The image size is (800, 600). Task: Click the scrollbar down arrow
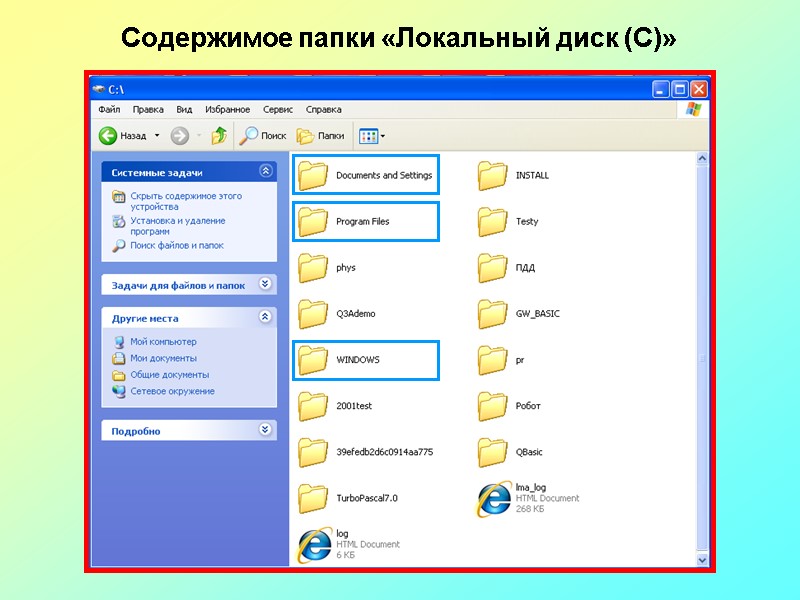(702, 560)
